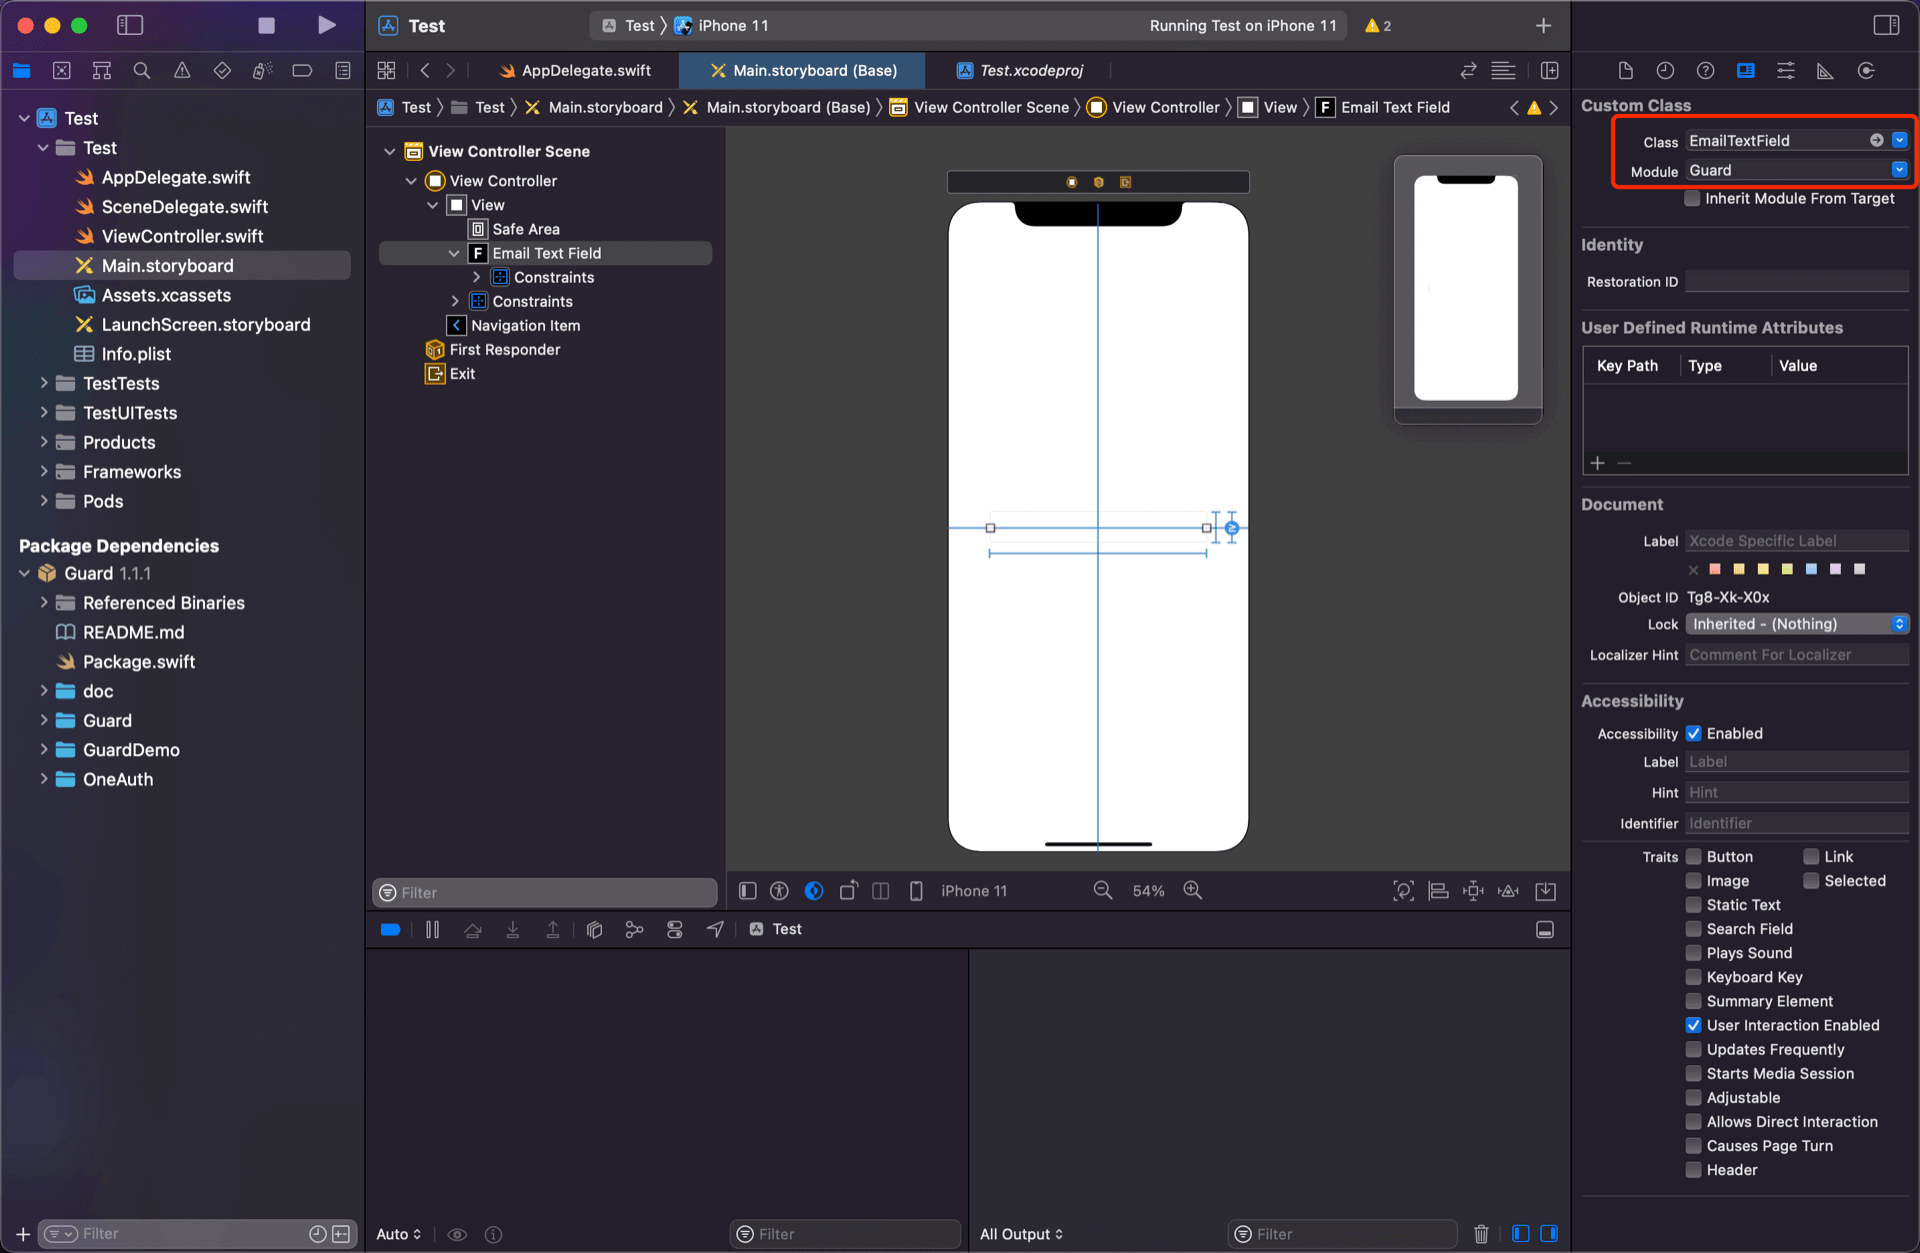Click the Restoration ID input field
1920x1253 pixels.
(x=1796, y=282)
